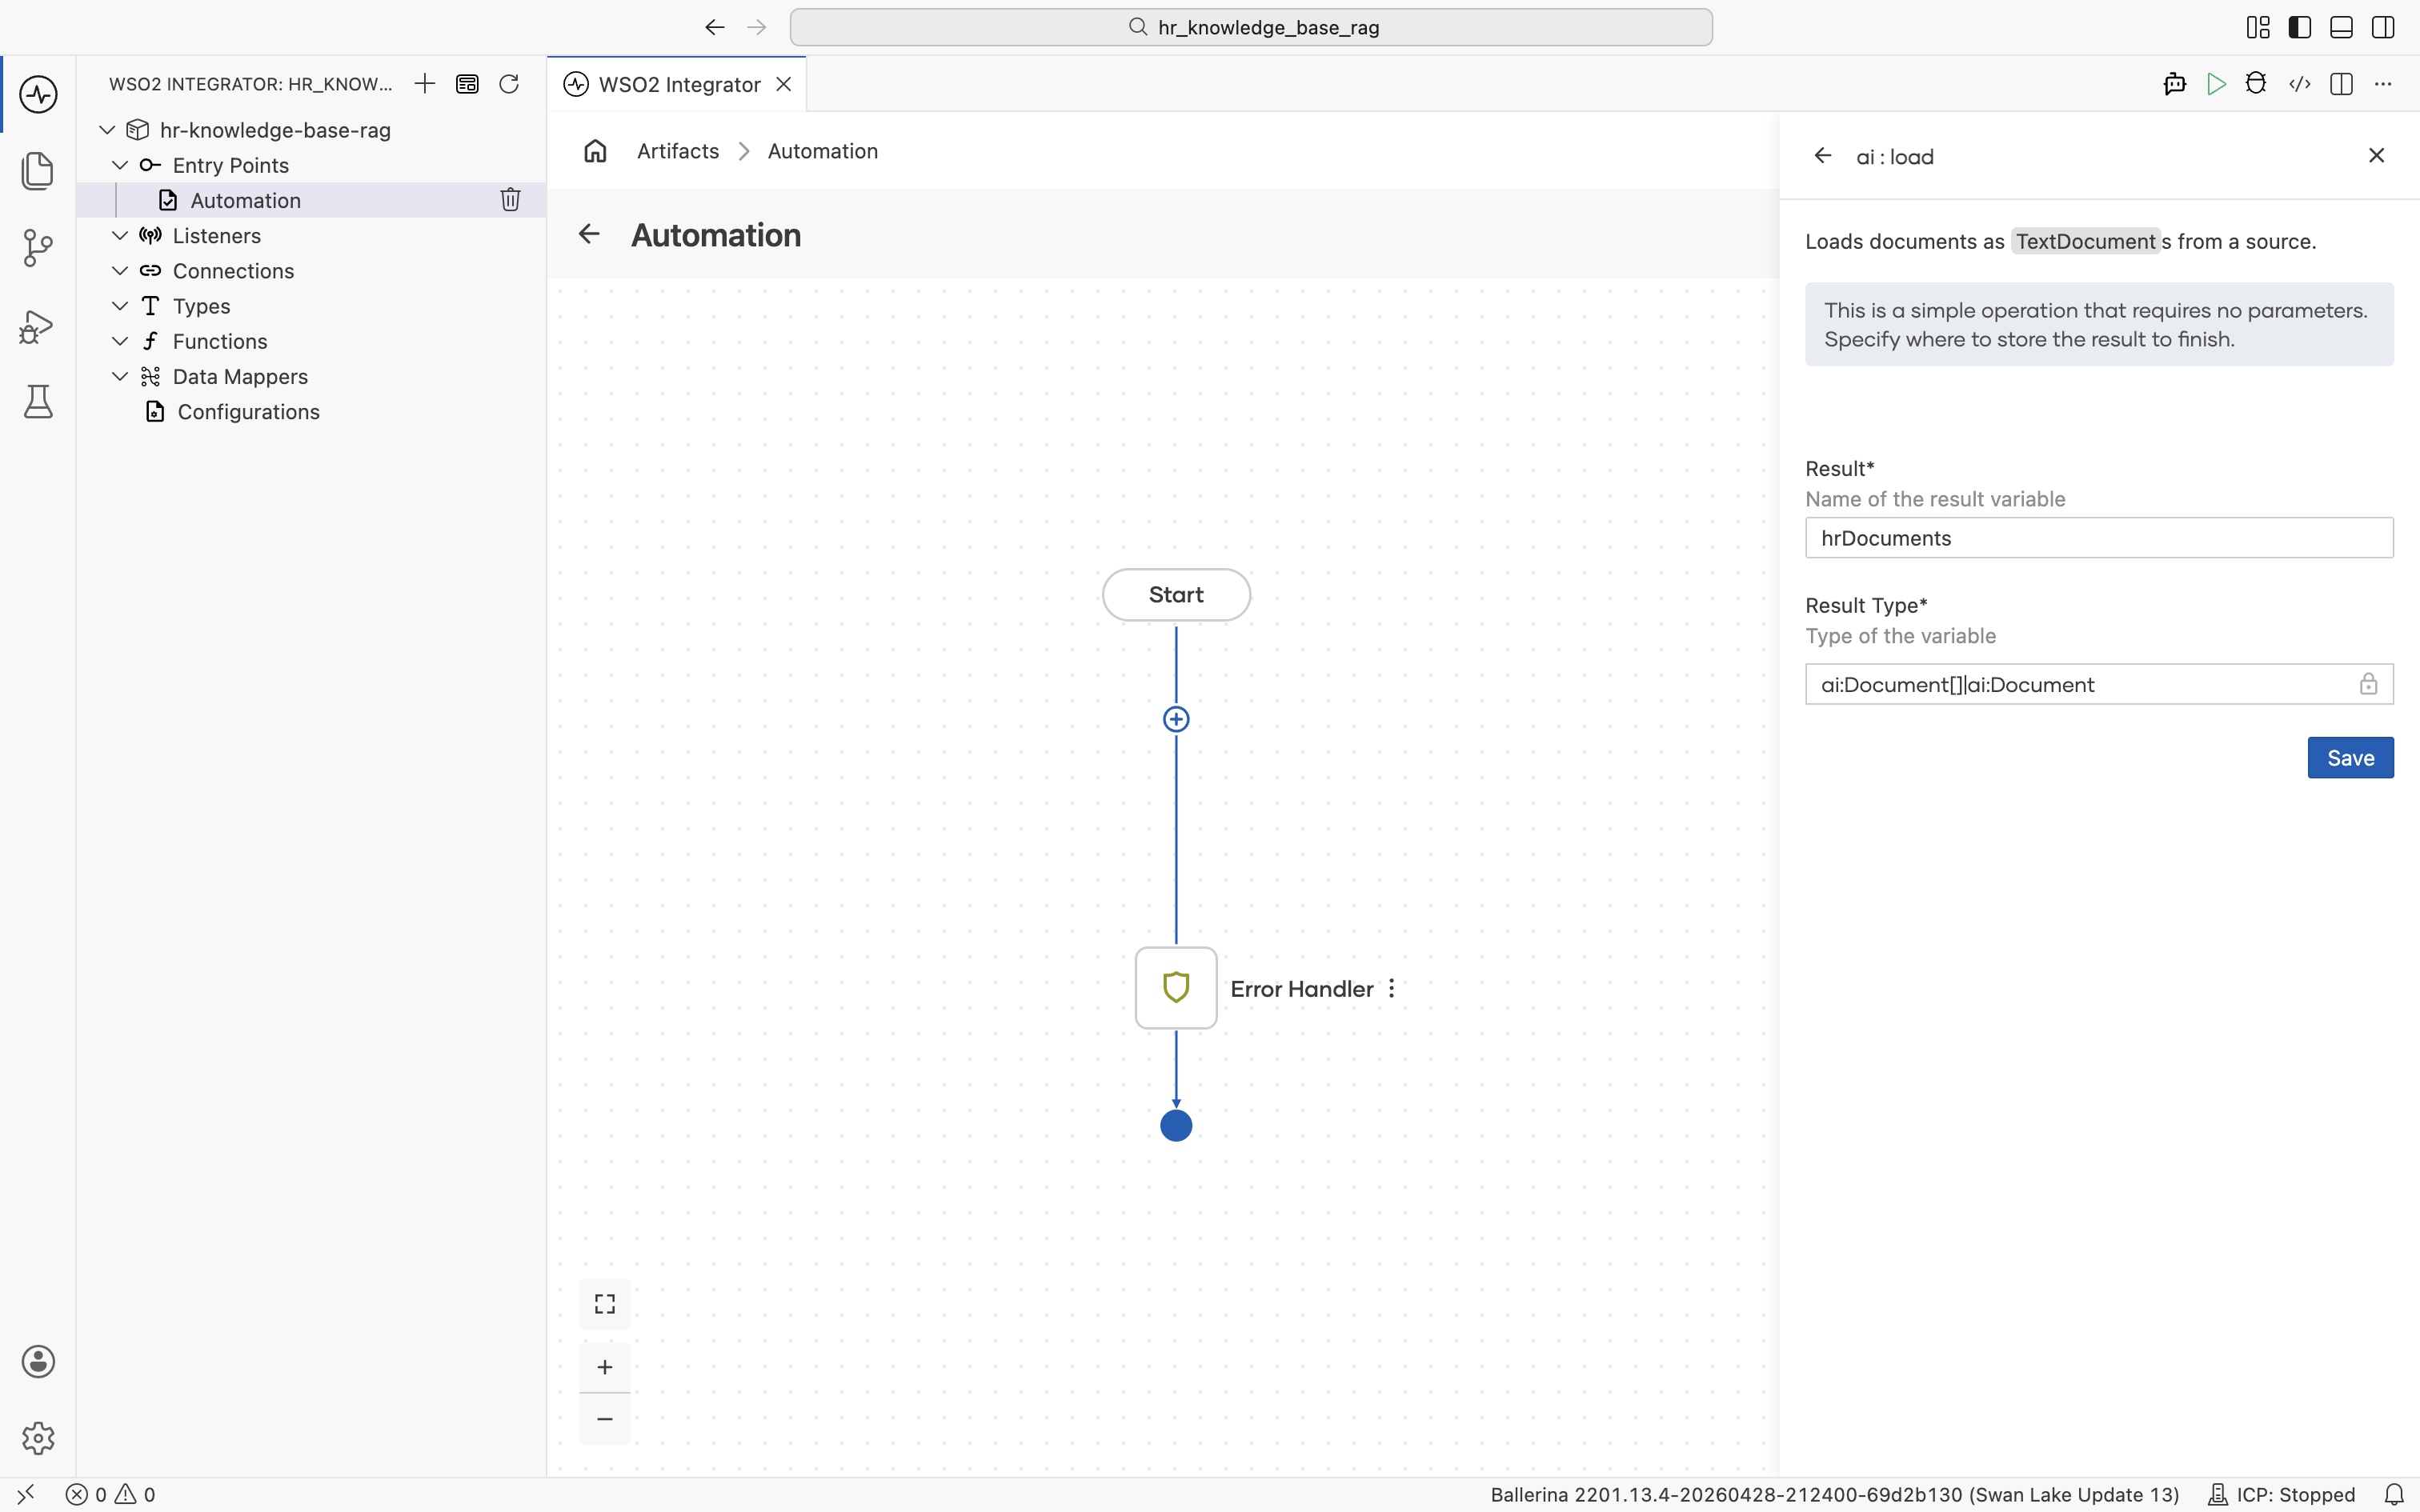This screenshot has width=2420, height=1512.
Task: Collapse the Entry Points section
Action: [x=120, y=165]
